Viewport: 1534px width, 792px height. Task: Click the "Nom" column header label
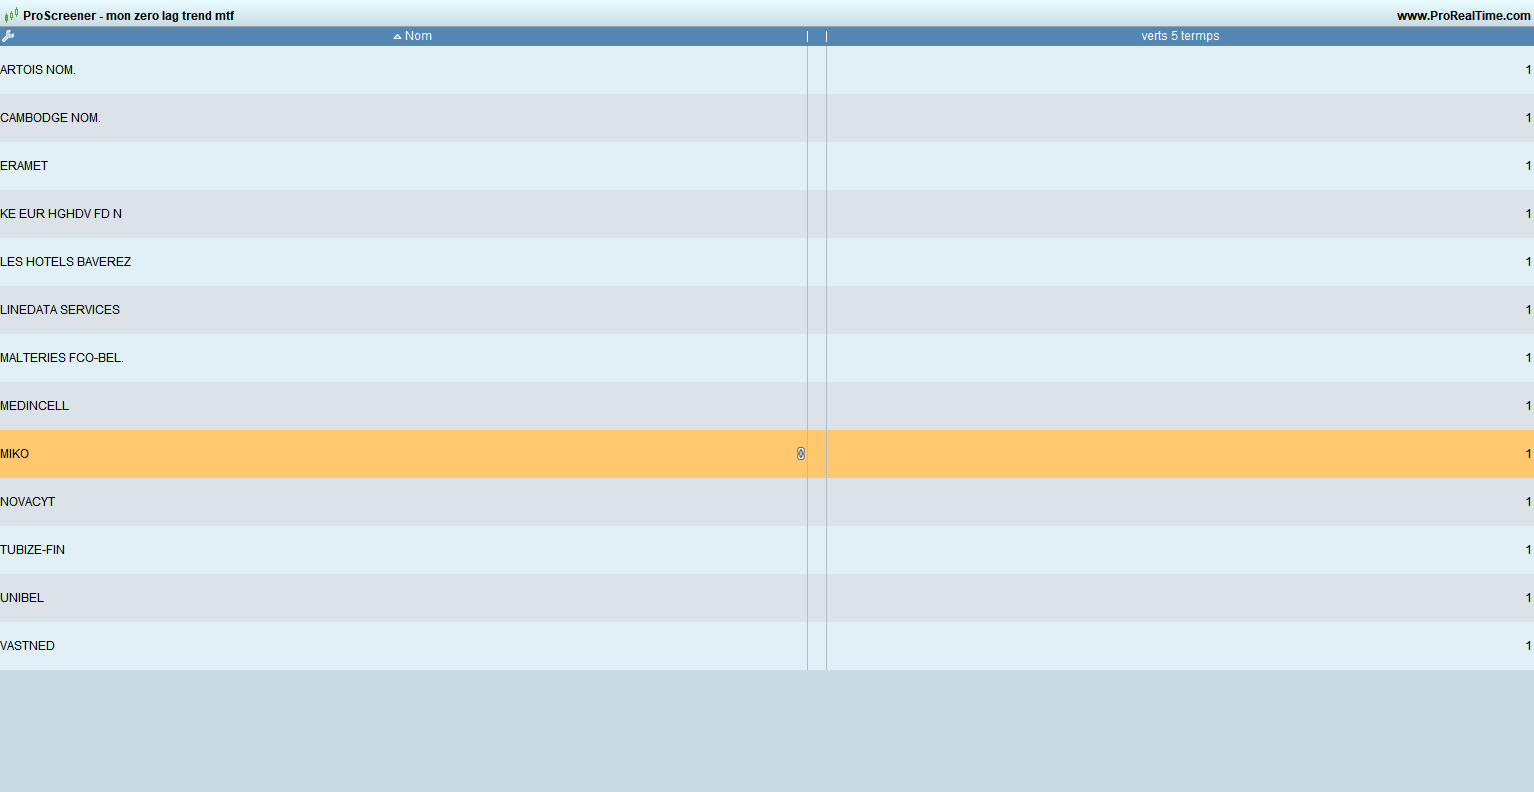[x=418, y=36]
